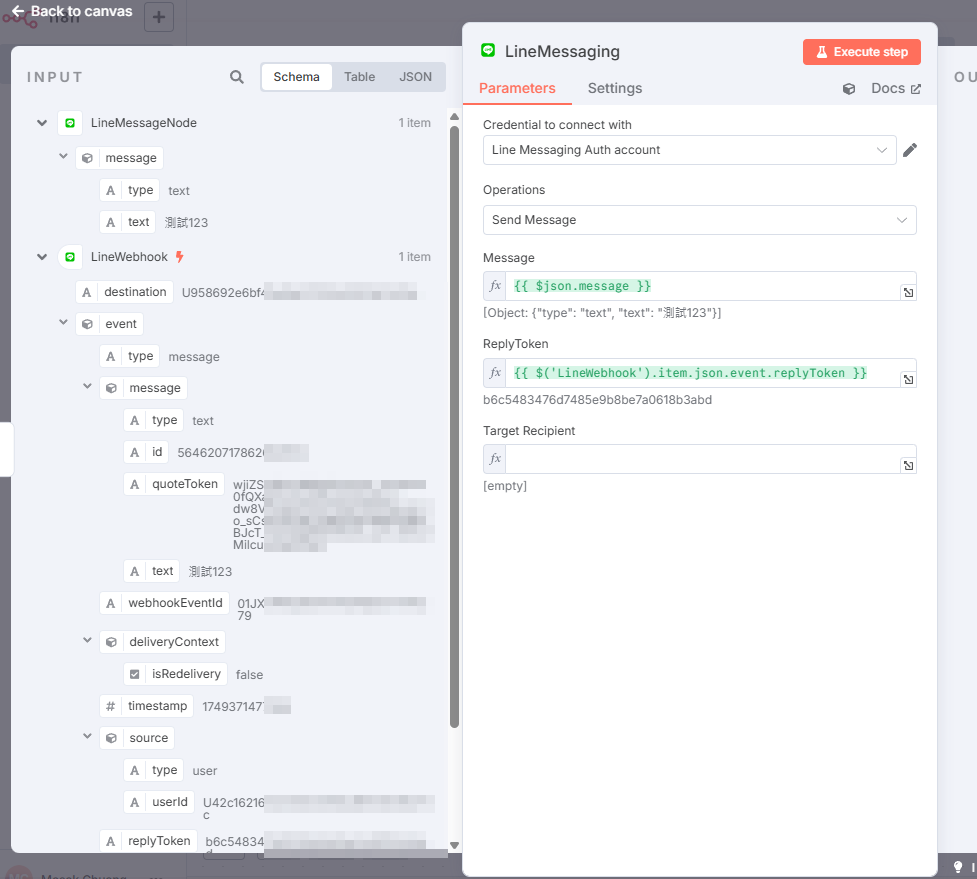This screenshot has width=977, height=879.
Task: Select the userId field pill
Action: [159, 802]
